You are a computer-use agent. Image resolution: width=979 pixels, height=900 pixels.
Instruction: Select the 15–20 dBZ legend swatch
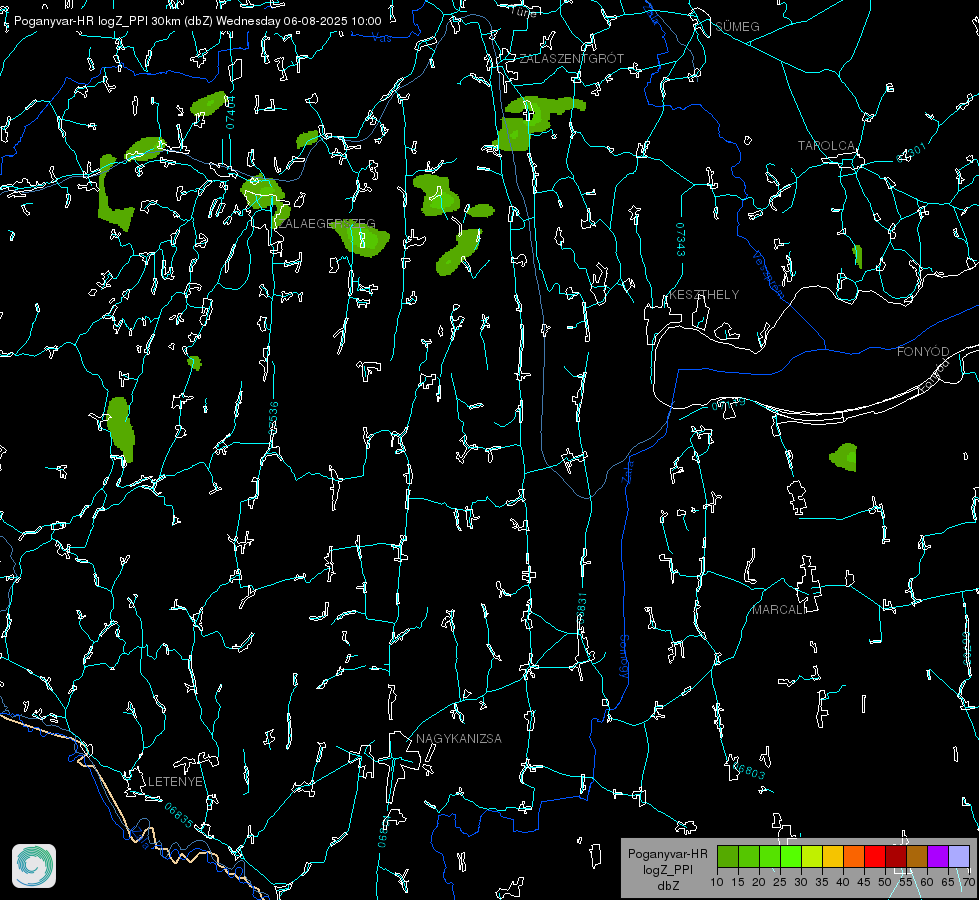(749, 856)
